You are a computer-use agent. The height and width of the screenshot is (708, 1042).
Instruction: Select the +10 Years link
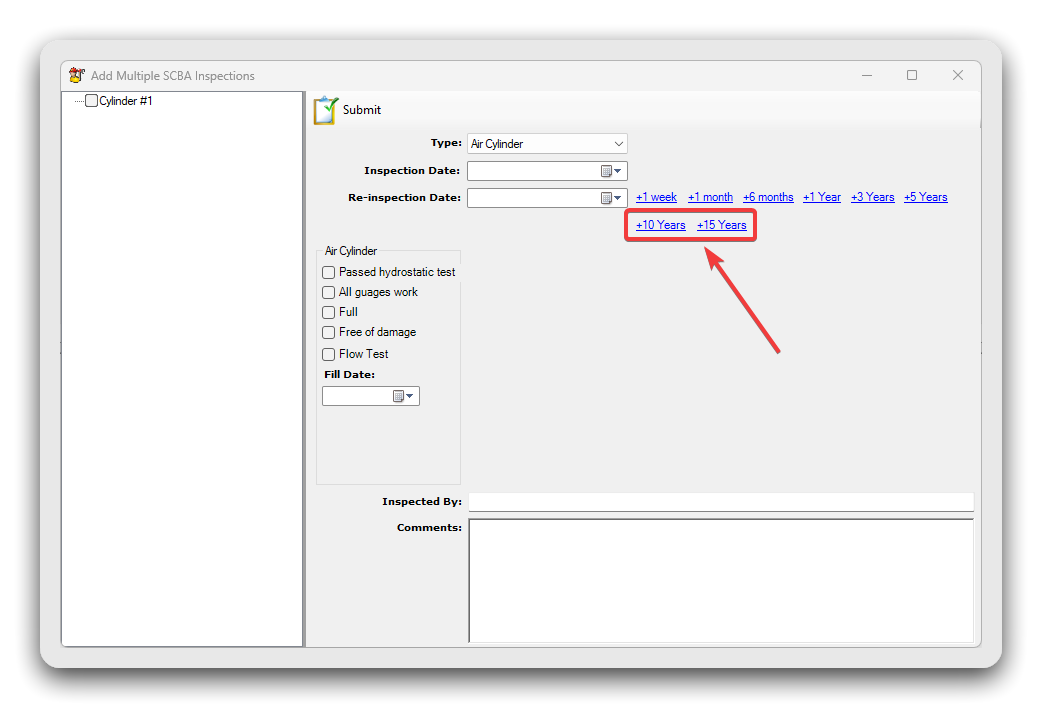660,225
